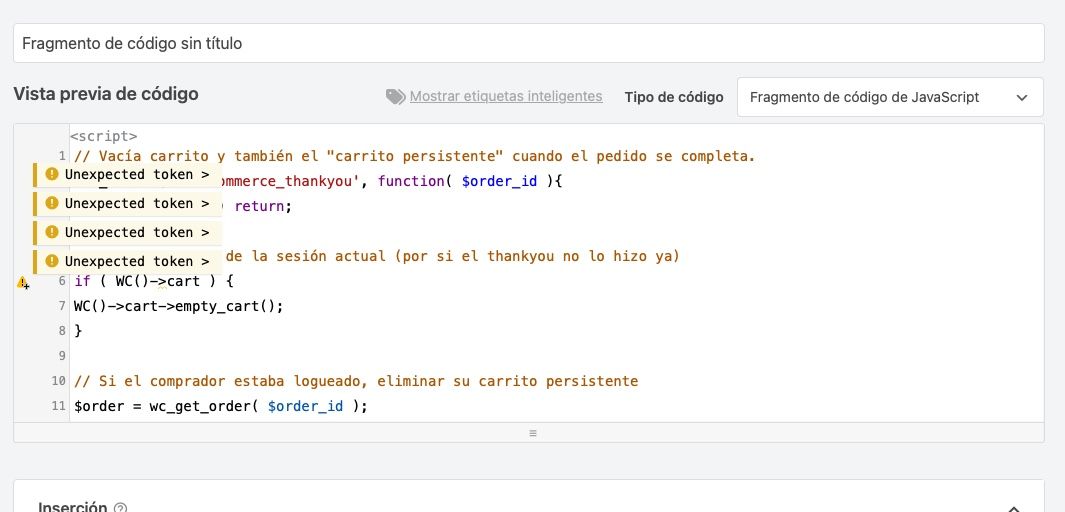
Task: Click the line 10 comment about comprador logueado
Action: 356,381
